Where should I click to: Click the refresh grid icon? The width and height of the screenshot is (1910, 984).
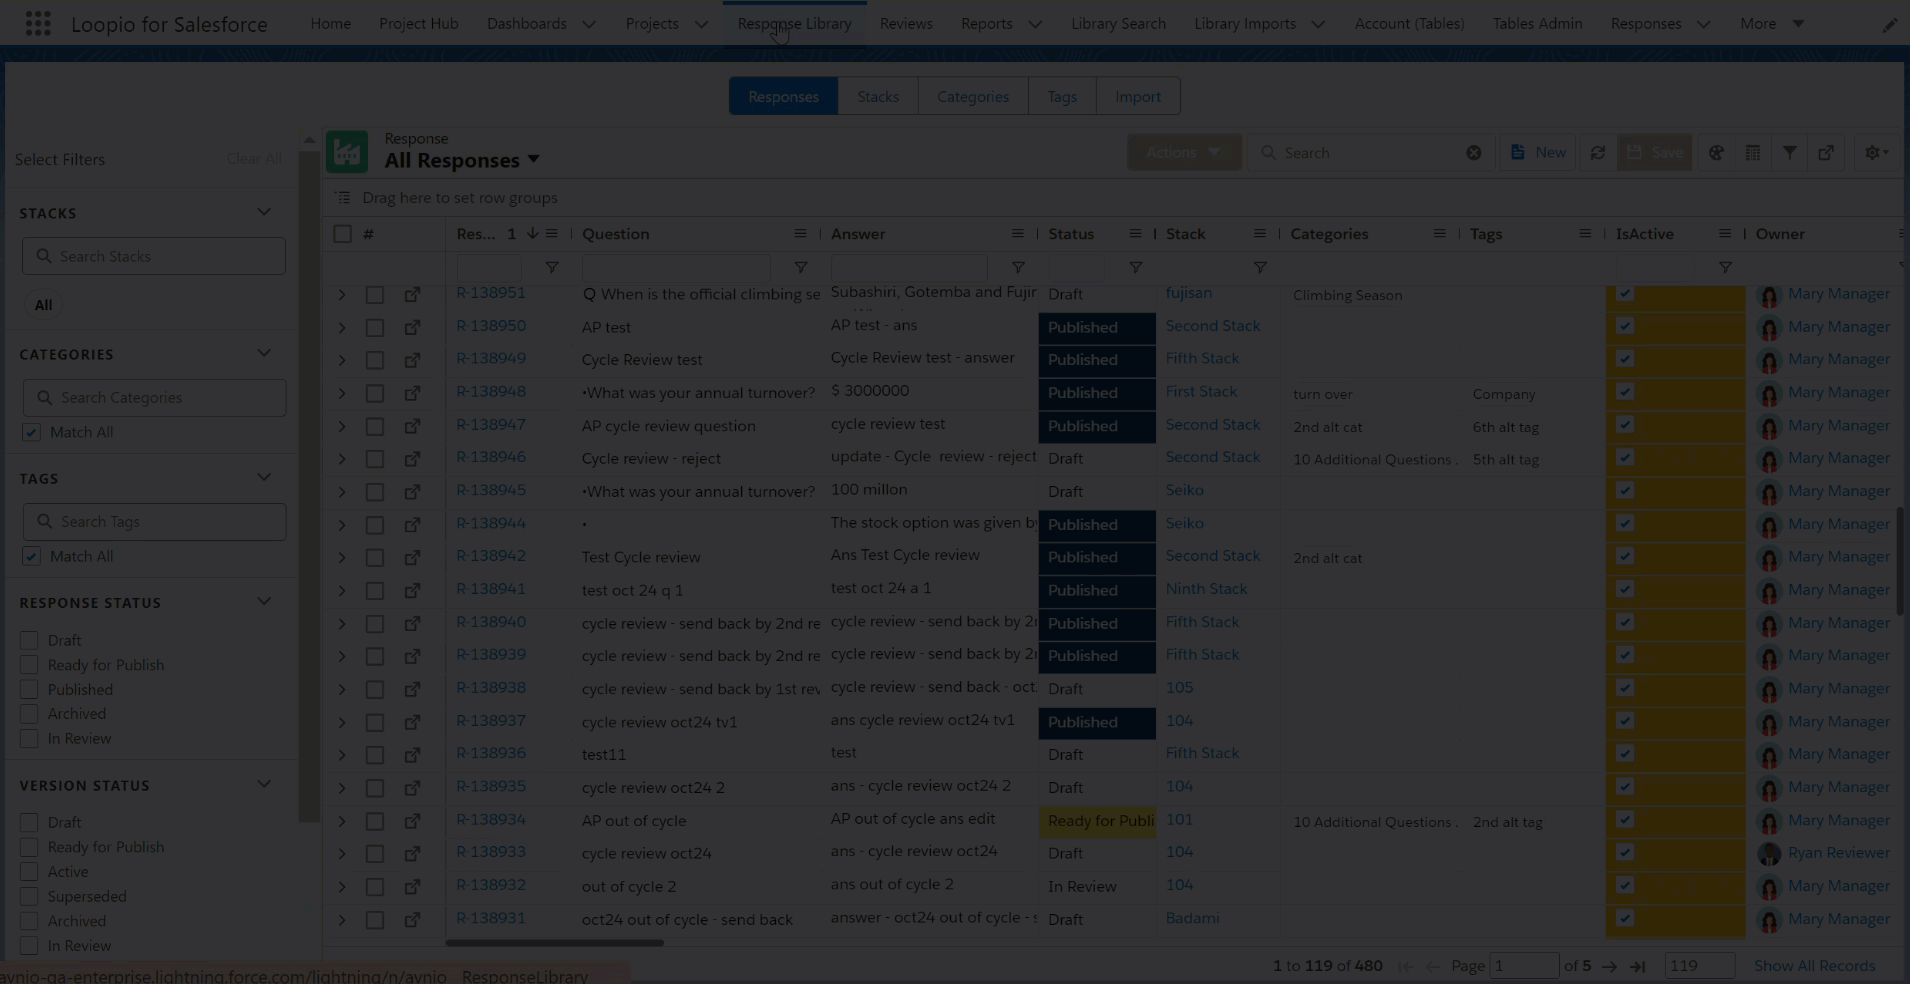[1598, 153]
